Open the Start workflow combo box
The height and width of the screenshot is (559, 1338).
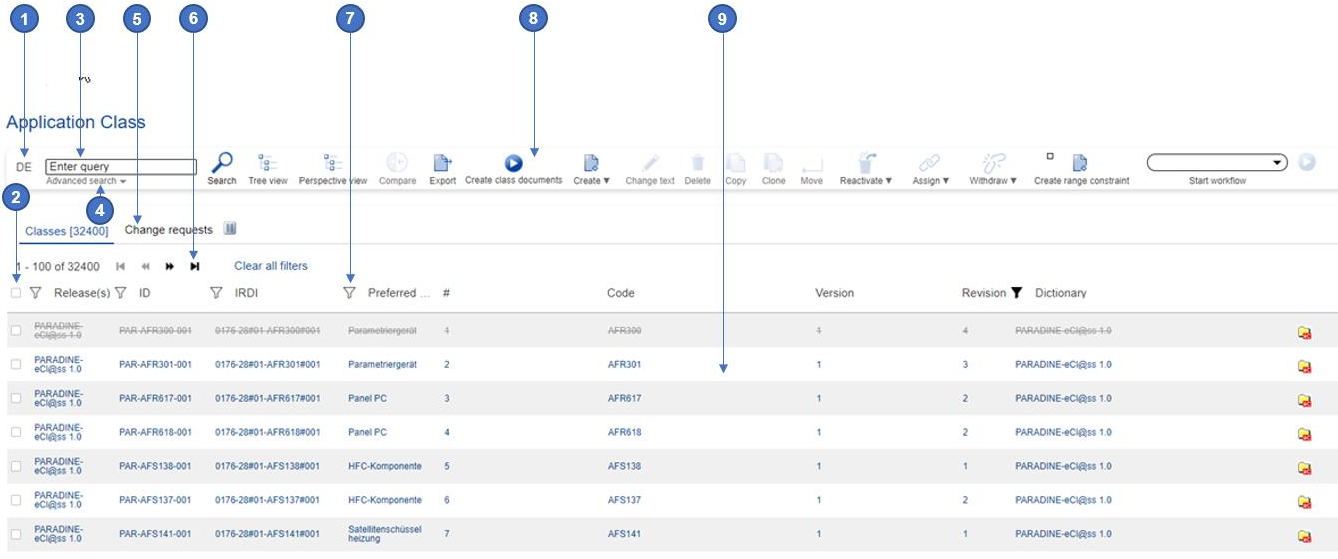[1216, 162]
